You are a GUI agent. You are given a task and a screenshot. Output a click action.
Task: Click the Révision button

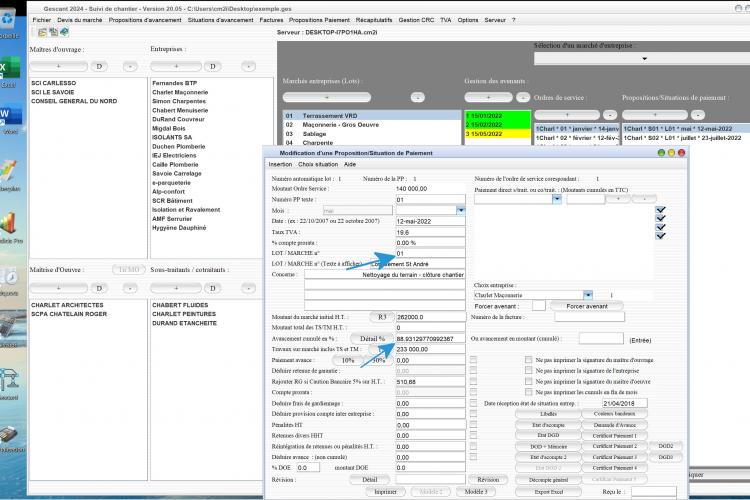[488, 479]
